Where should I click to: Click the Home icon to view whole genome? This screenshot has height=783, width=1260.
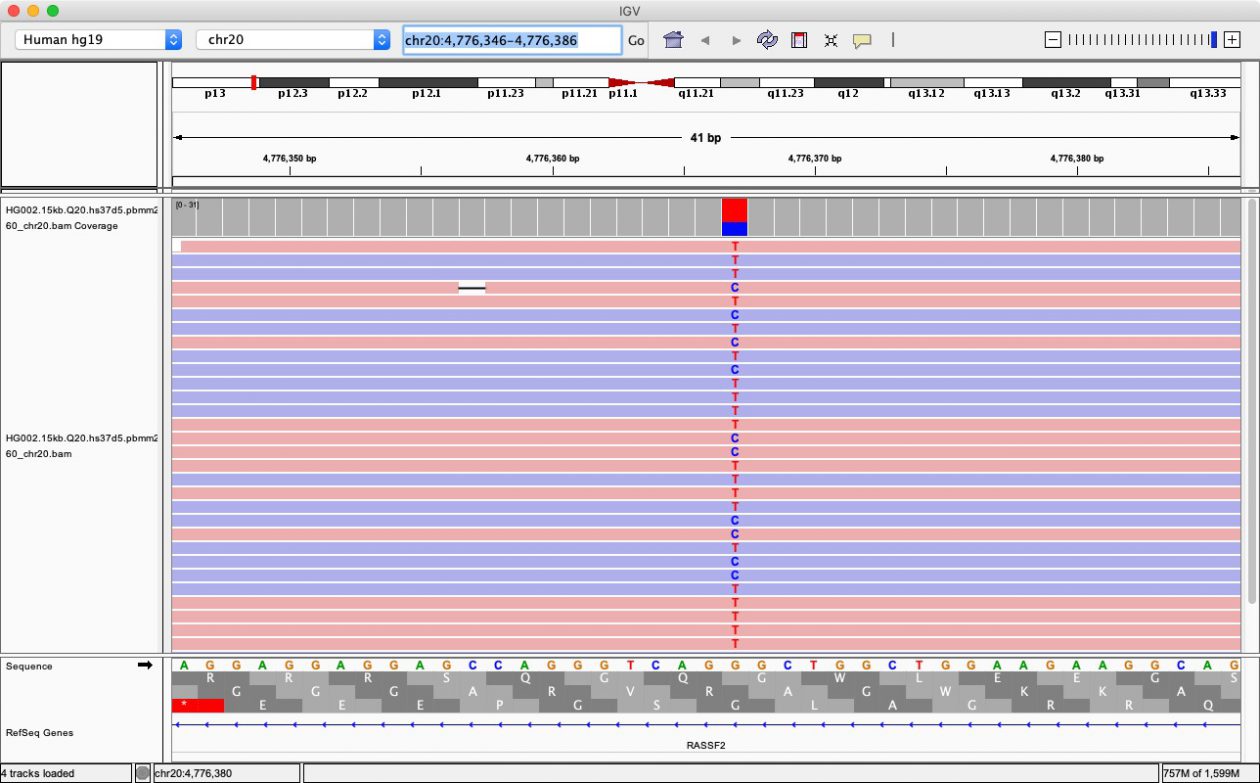pos(673,40)
